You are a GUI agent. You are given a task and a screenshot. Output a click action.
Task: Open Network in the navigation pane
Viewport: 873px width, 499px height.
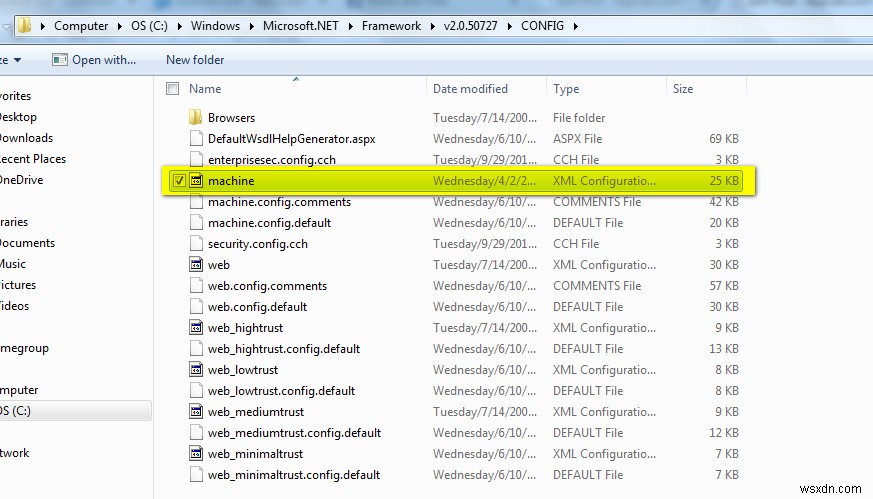coord(14,453)
